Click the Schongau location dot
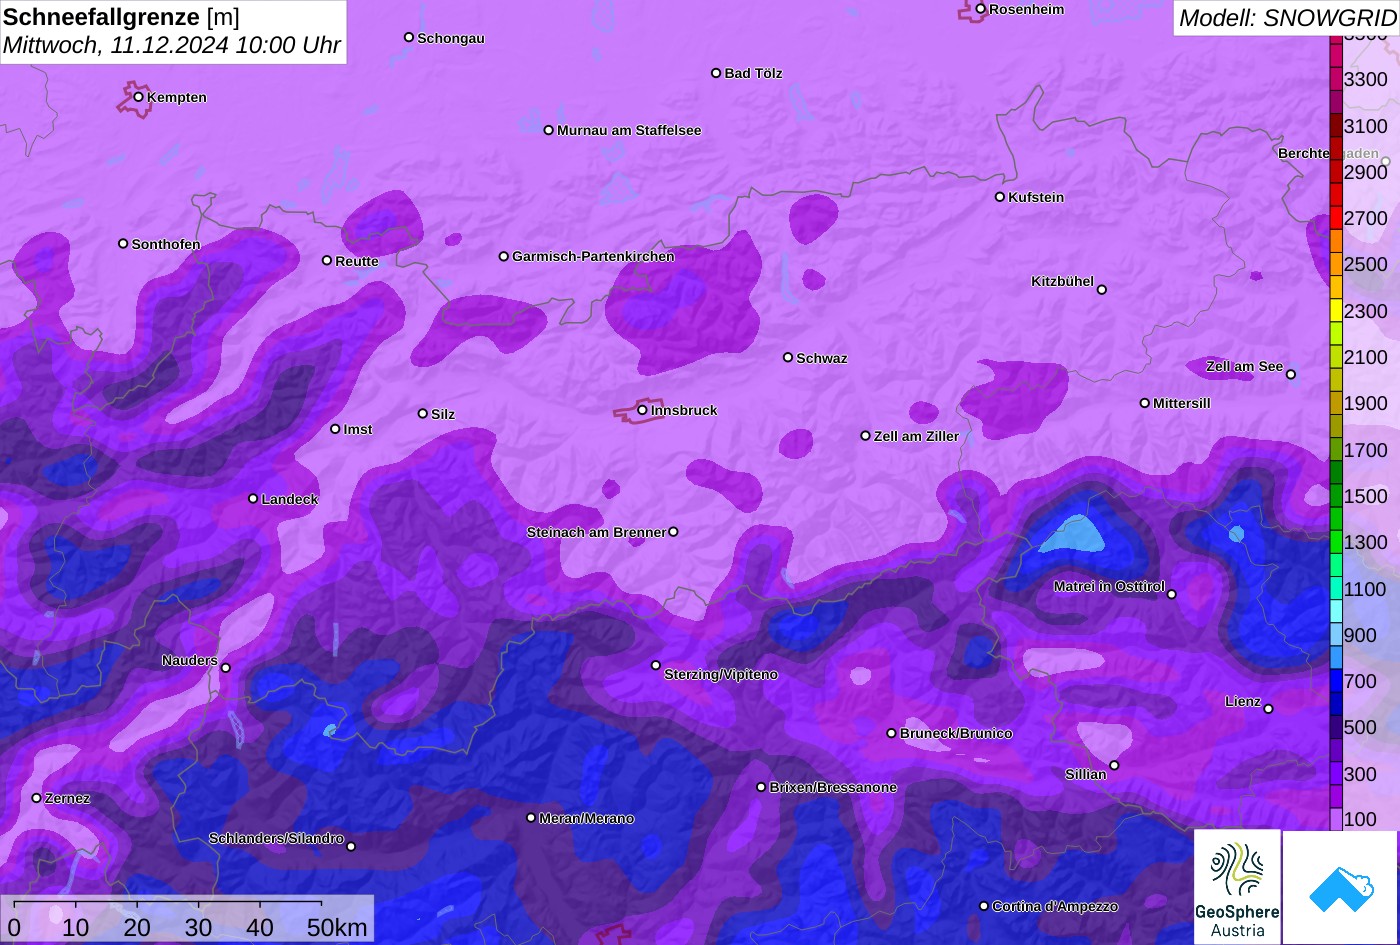 (x=409, y=37)
